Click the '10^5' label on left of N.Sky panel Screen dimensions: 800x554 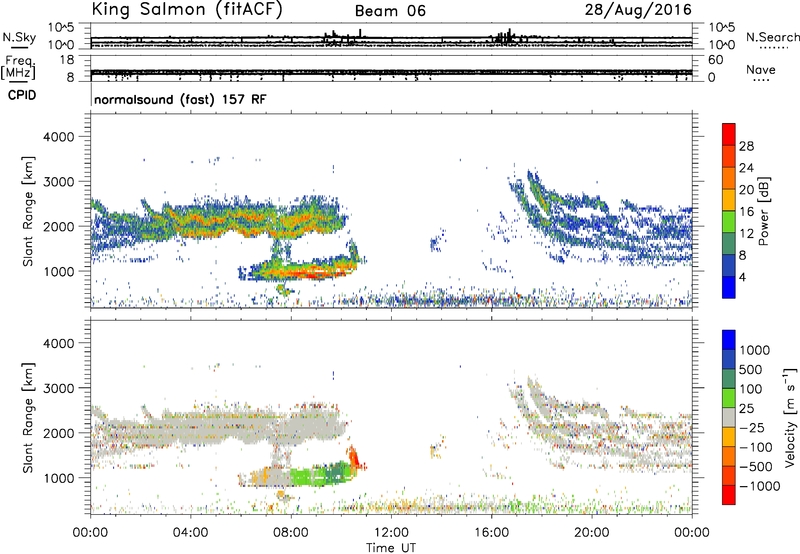coord(61,28)
